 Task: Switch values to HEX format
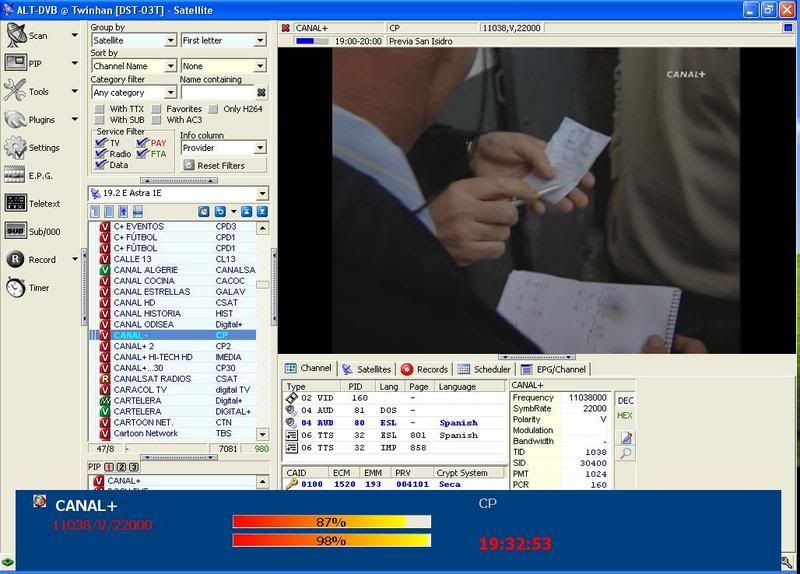click(x=625, y=415)
